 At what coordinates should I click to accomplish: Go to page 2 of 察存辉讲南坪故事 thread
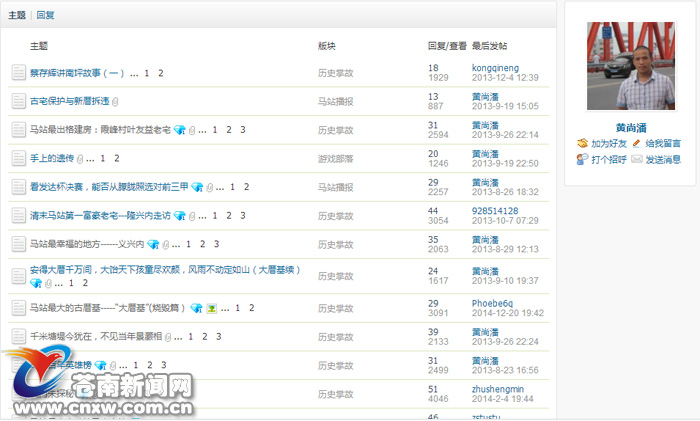pos(160,73)
